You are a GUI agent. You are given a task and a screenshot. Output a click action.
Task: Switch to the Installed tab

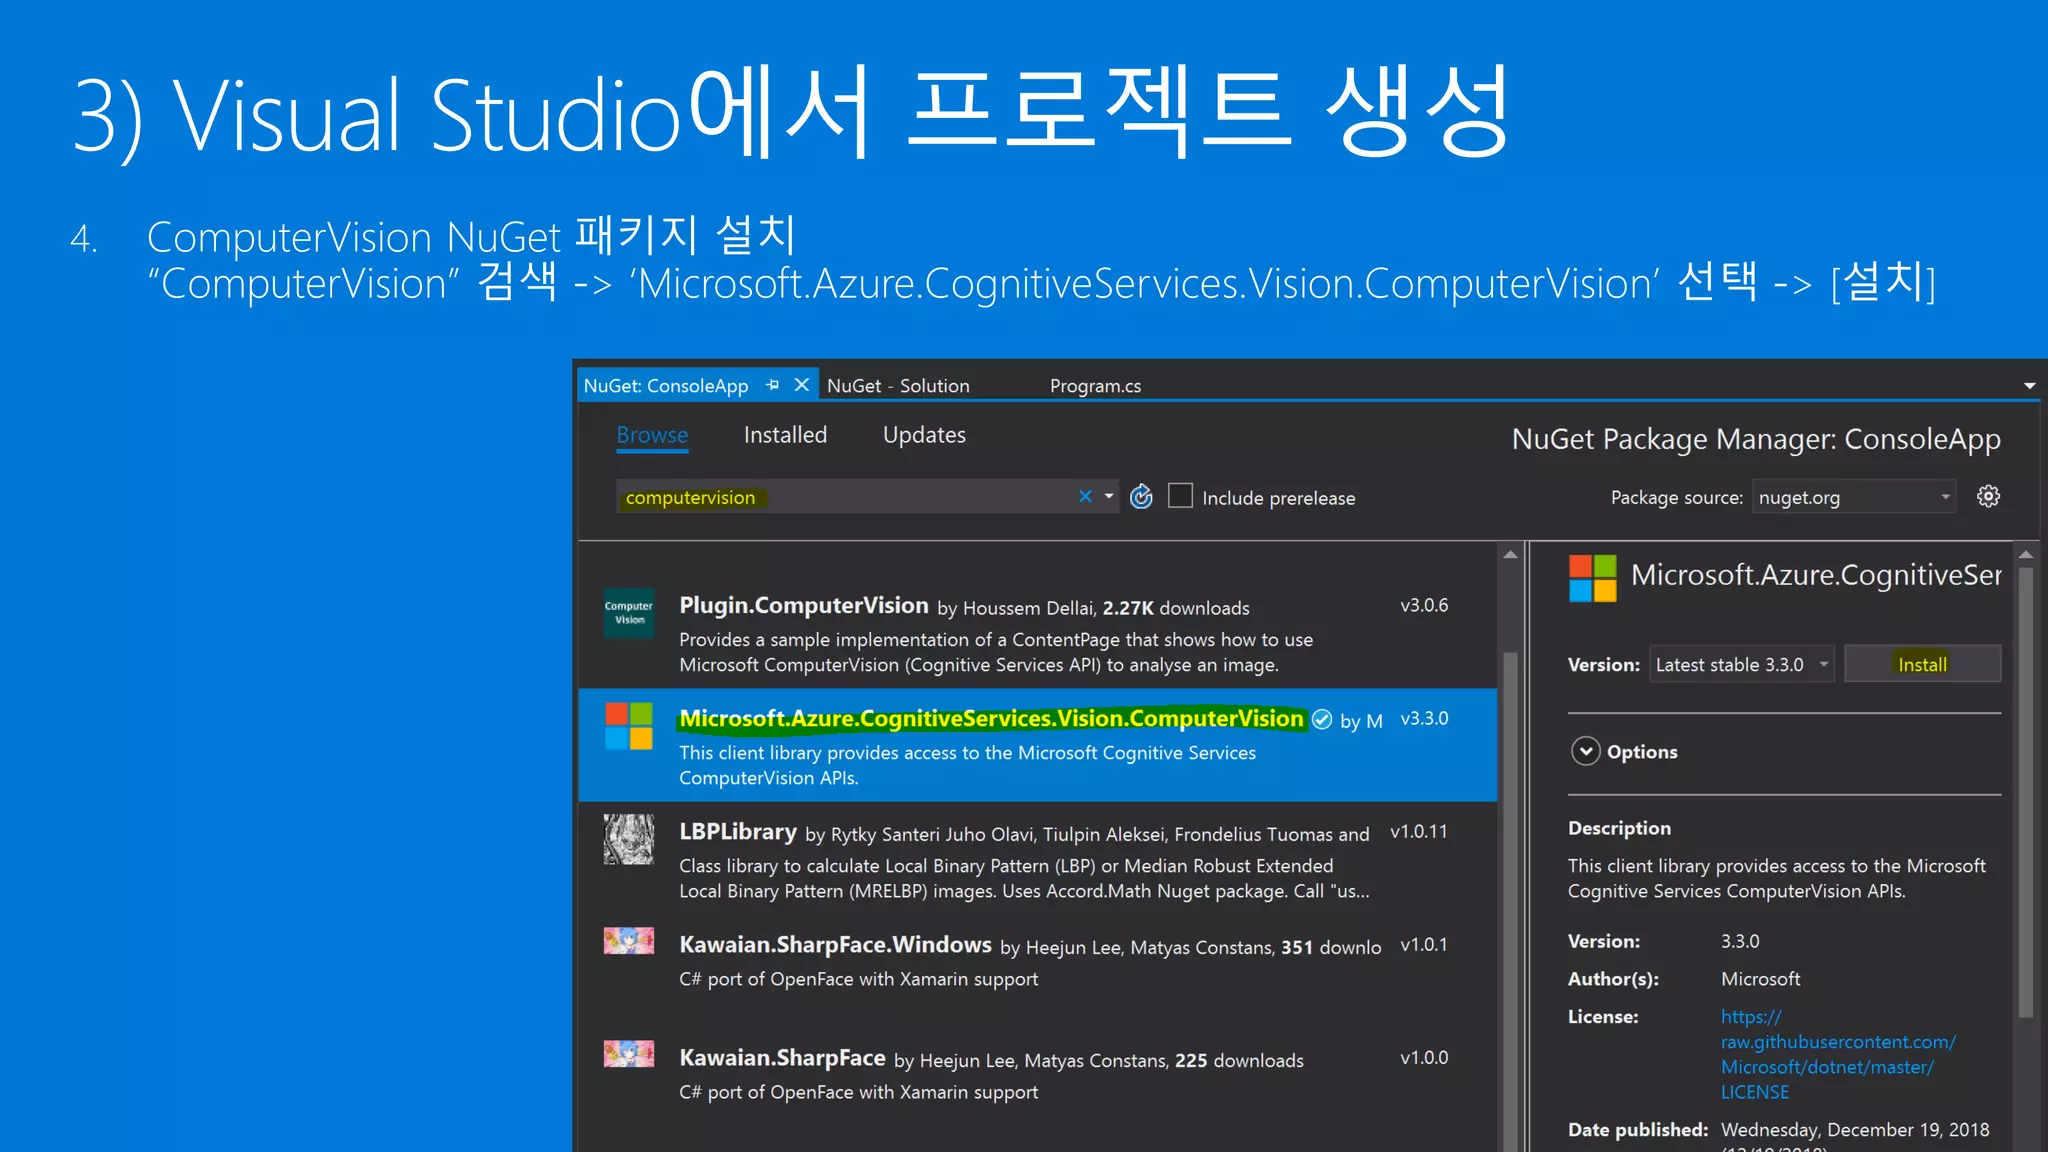click(785, 435)
